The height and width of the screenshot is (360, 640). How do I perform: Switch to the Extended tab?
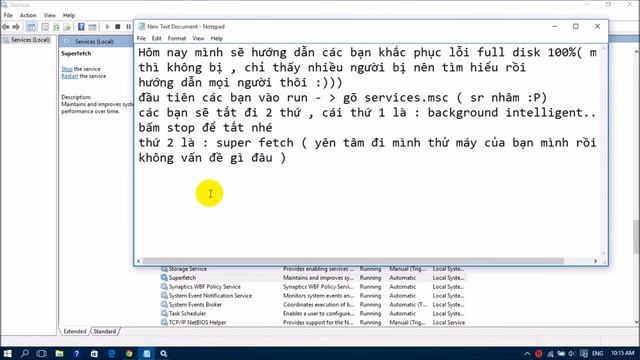point(75,331)
